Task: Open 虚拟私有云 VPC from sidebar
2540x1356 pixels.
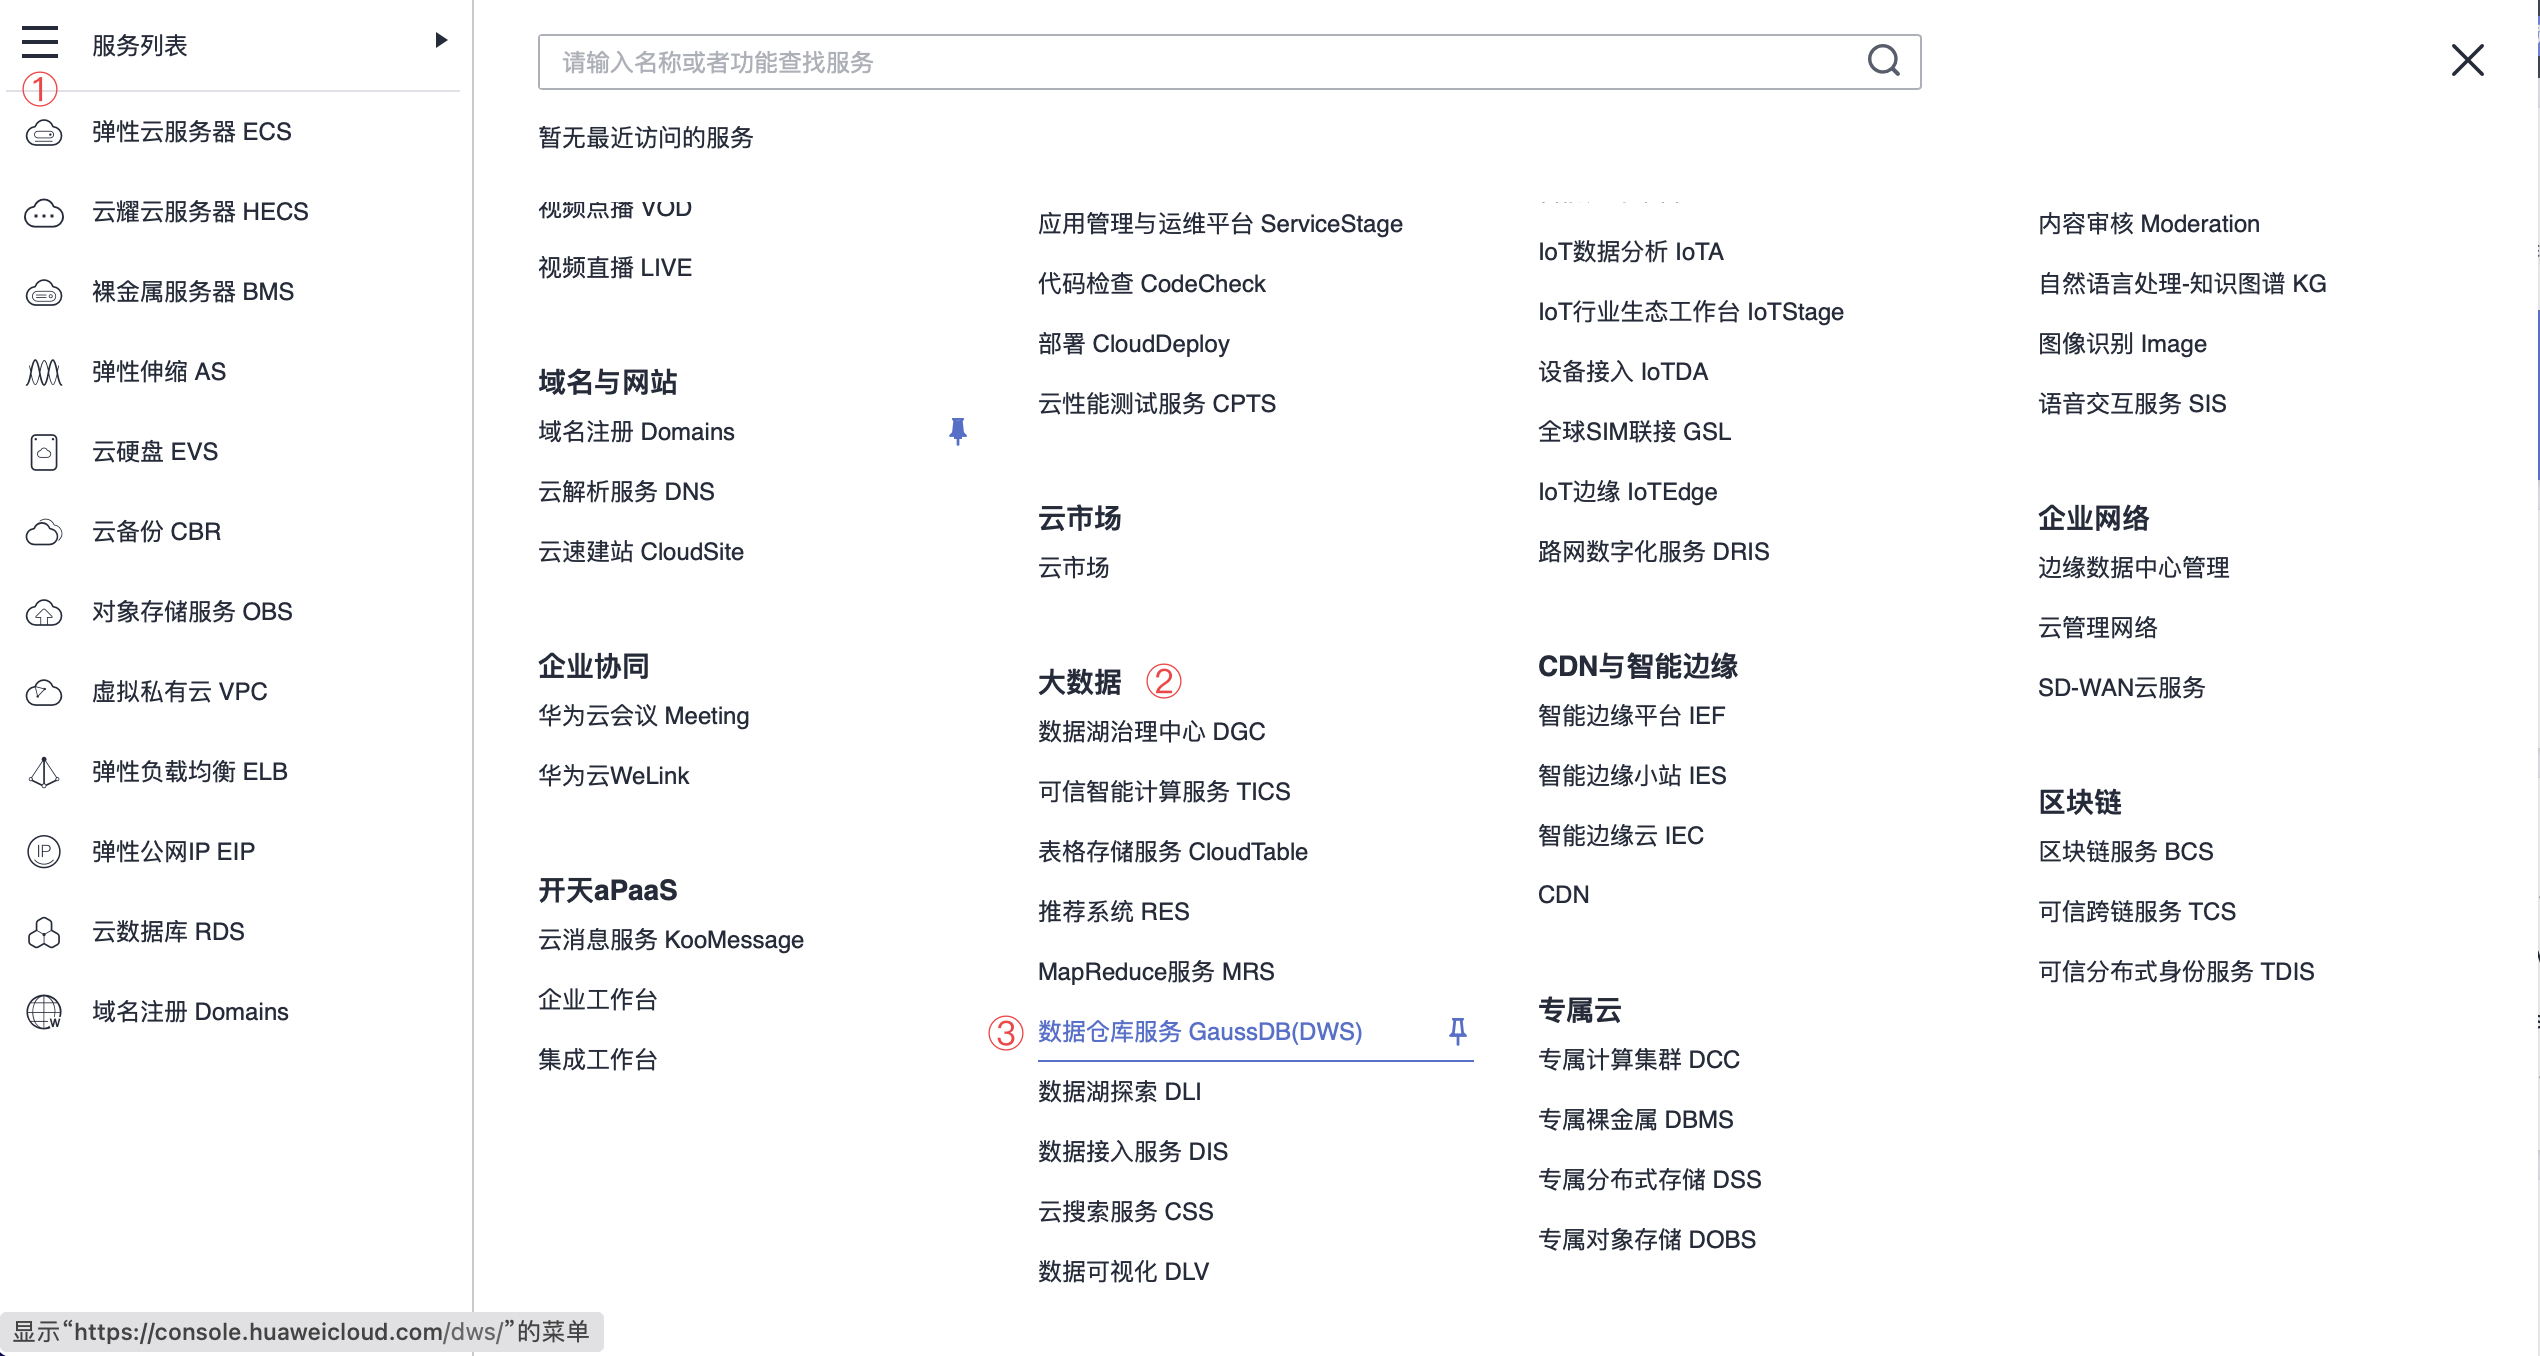Action: [x=180, y=692]
